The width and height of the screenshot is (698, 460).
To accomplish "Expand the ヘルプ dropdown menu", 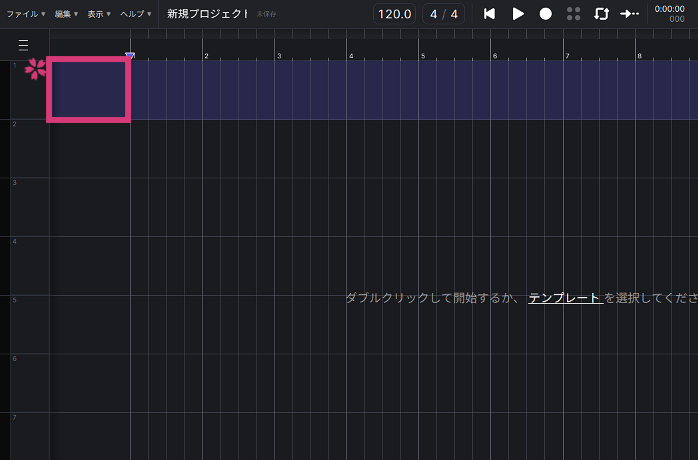I will (135, 14).
